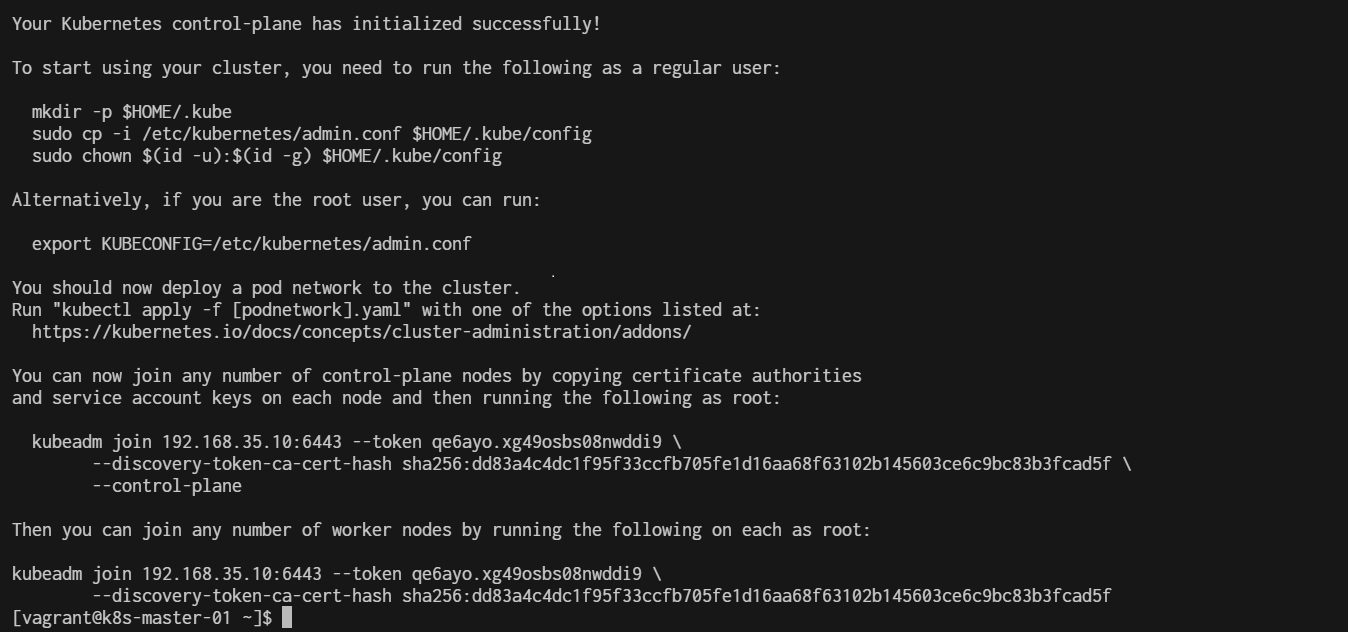Select the 'sudo cp -i' command line
The width and height of the screenshot is (1348, 632).
[x=311, y=134]
